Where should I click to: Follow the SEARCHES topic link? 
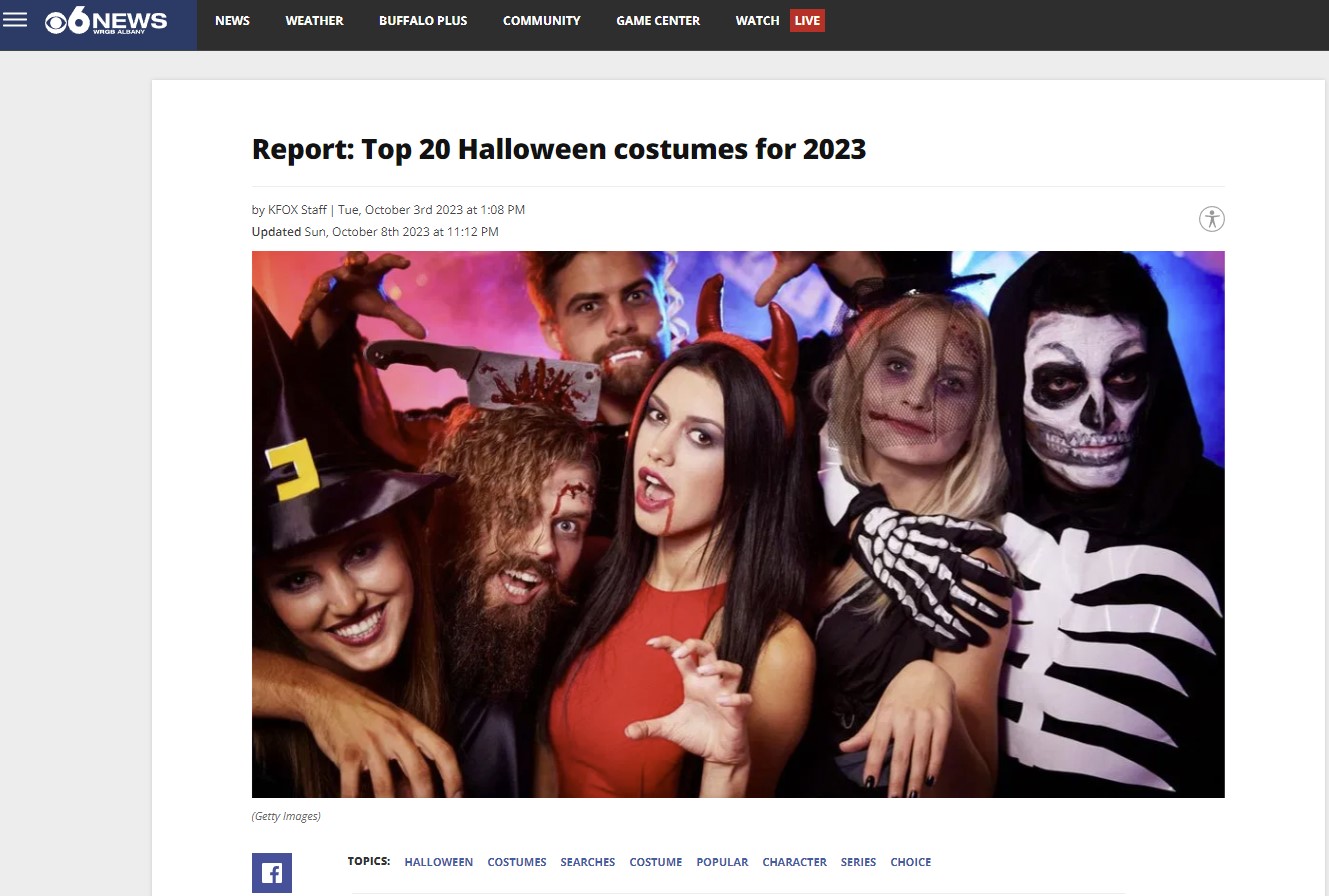coord(587,862)
